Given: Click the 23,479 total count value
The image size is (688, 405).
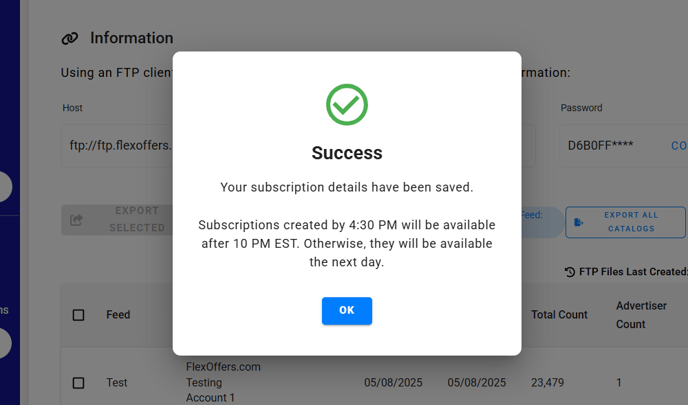Looking at the screenshot, I should coord(547,383).
